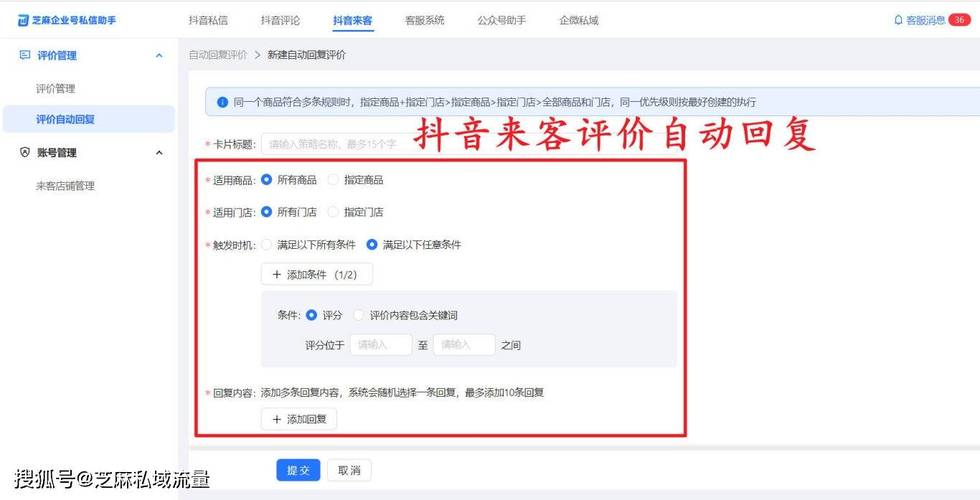Image resolution: width=980 pixels, height=500 pixels.
Task: Click the 取消 cancel button
Action: pos(349,471)
